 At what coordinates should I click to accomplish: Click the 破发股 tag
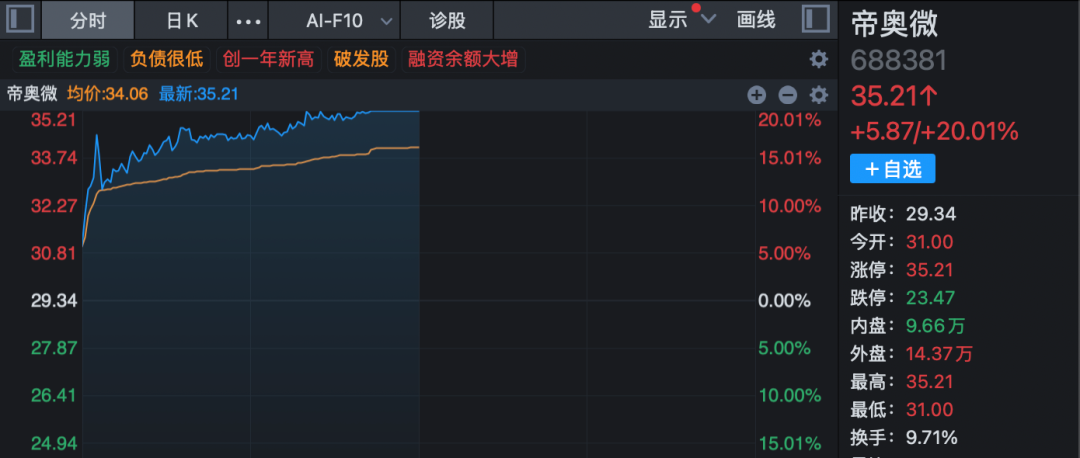(361, 59)
